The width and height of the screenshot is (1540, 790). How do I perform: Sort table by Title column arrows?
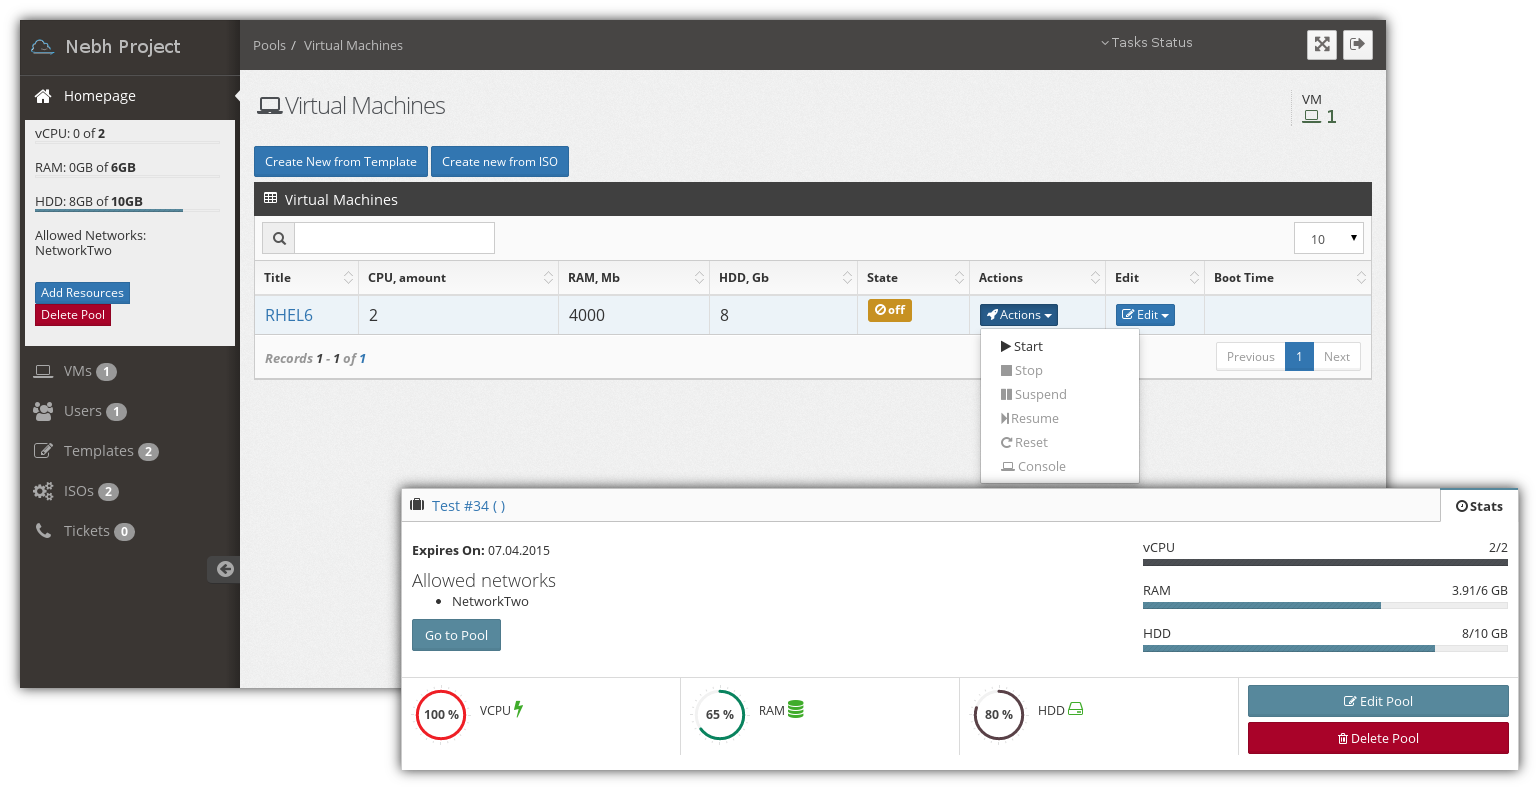pos(348,278)
